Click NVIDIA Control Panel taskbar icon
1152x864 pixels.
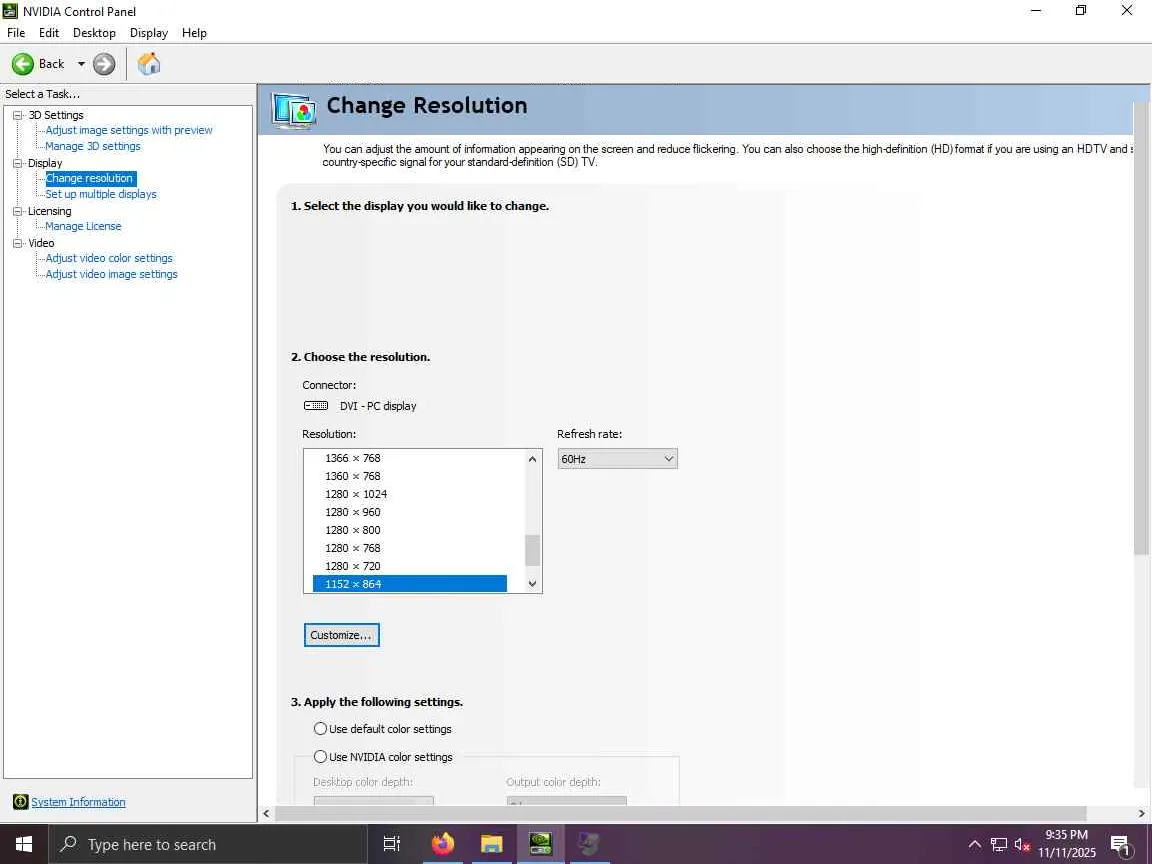(541, 844)
